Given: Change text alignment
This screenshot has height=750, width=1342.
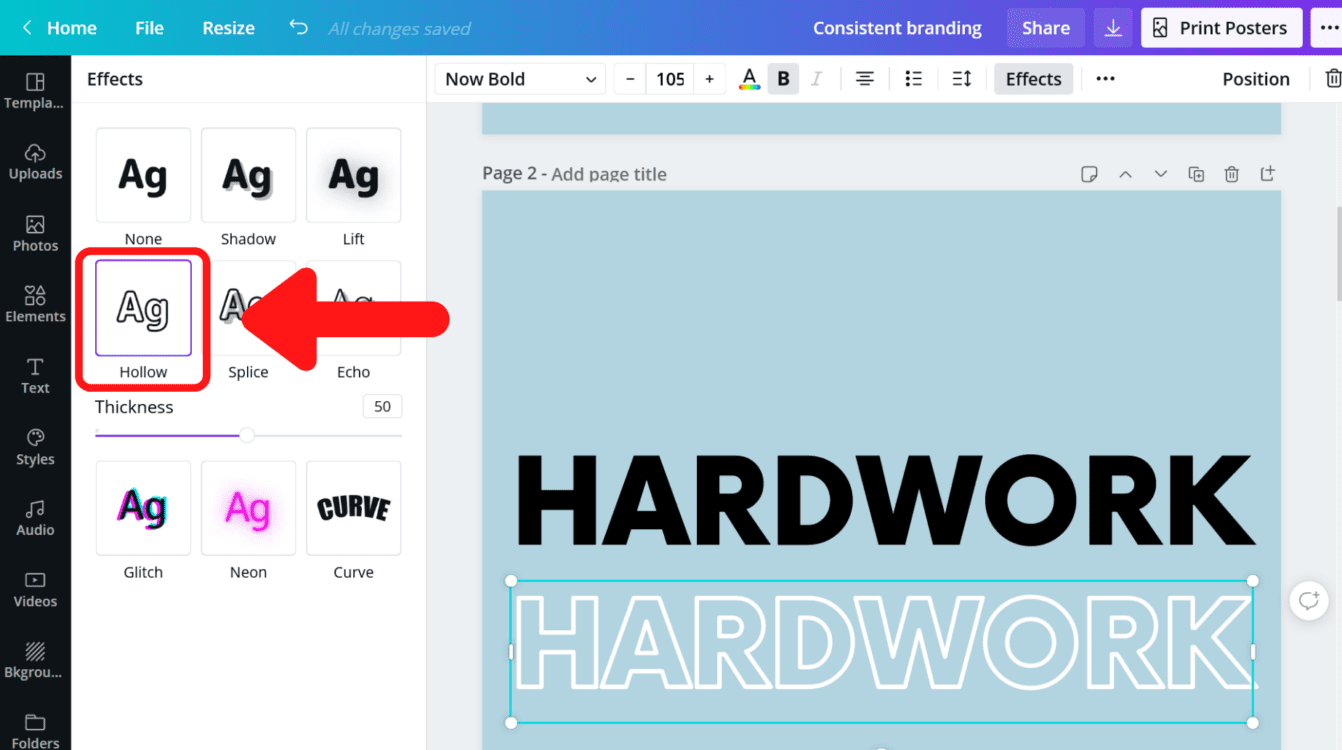Looking at the screenshot, I should click(x=864, y=78).
